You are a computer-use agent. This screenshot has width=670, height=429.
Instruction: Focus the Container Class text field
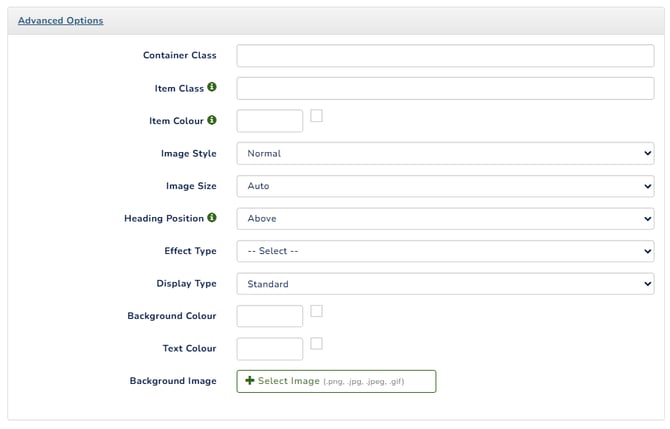coord(445,56)
